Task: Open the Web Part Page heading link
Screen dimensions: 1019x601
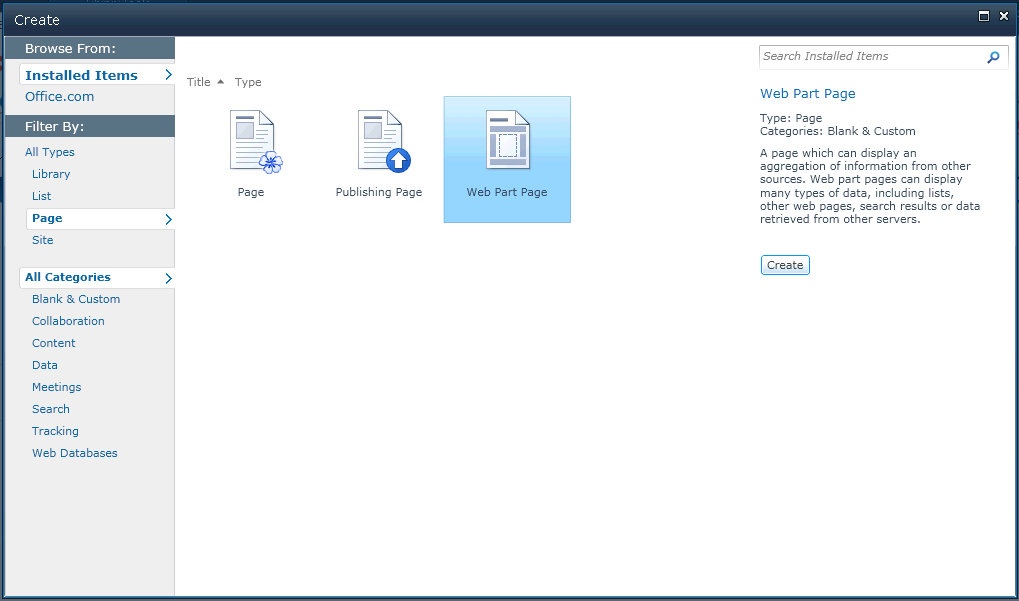Action: pyautogui.click(x=807, y=93)
